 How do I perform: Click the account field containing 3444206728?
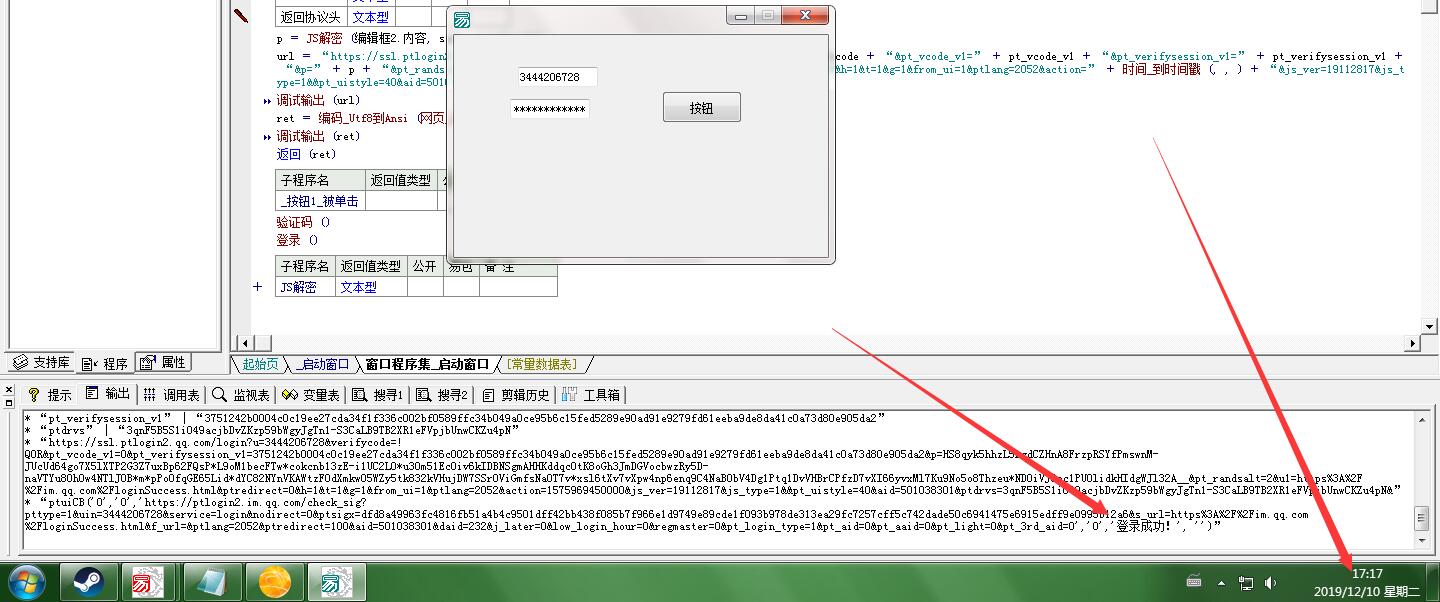pyautogui.click(x=557, y=77)
